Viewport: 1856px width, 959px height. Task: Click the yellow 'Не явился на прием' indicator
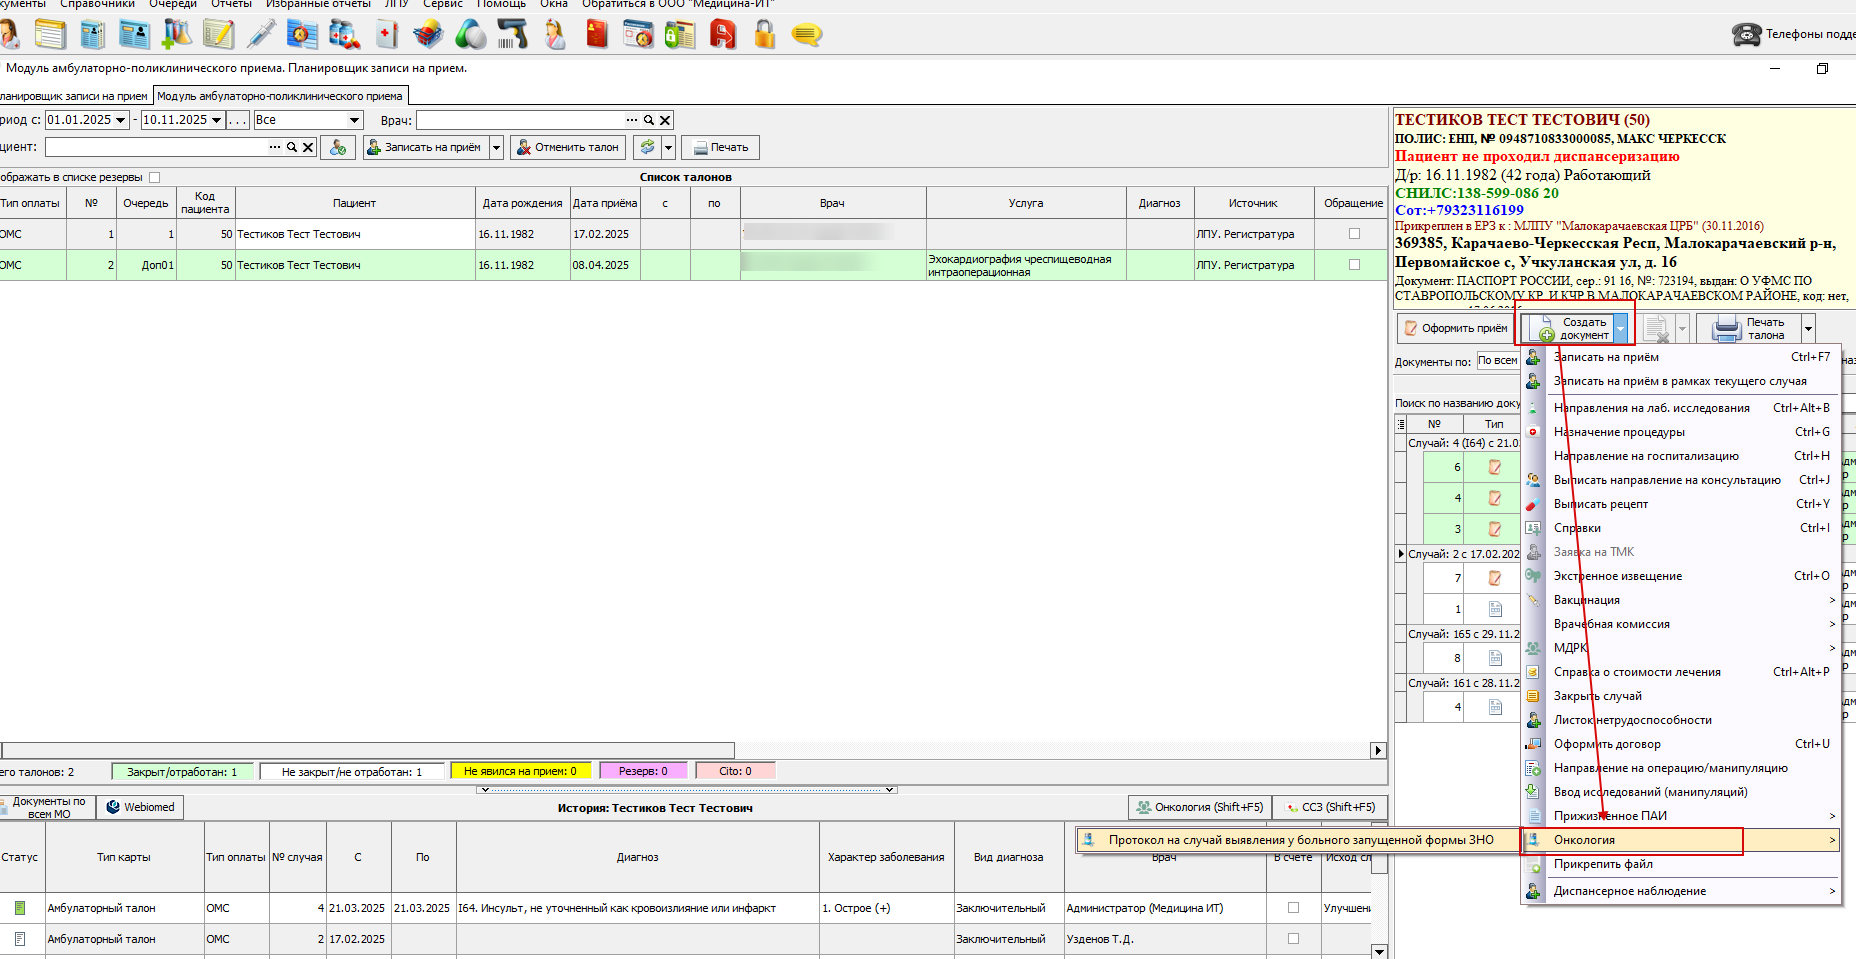pyautogui.click(x=520, y=771)
